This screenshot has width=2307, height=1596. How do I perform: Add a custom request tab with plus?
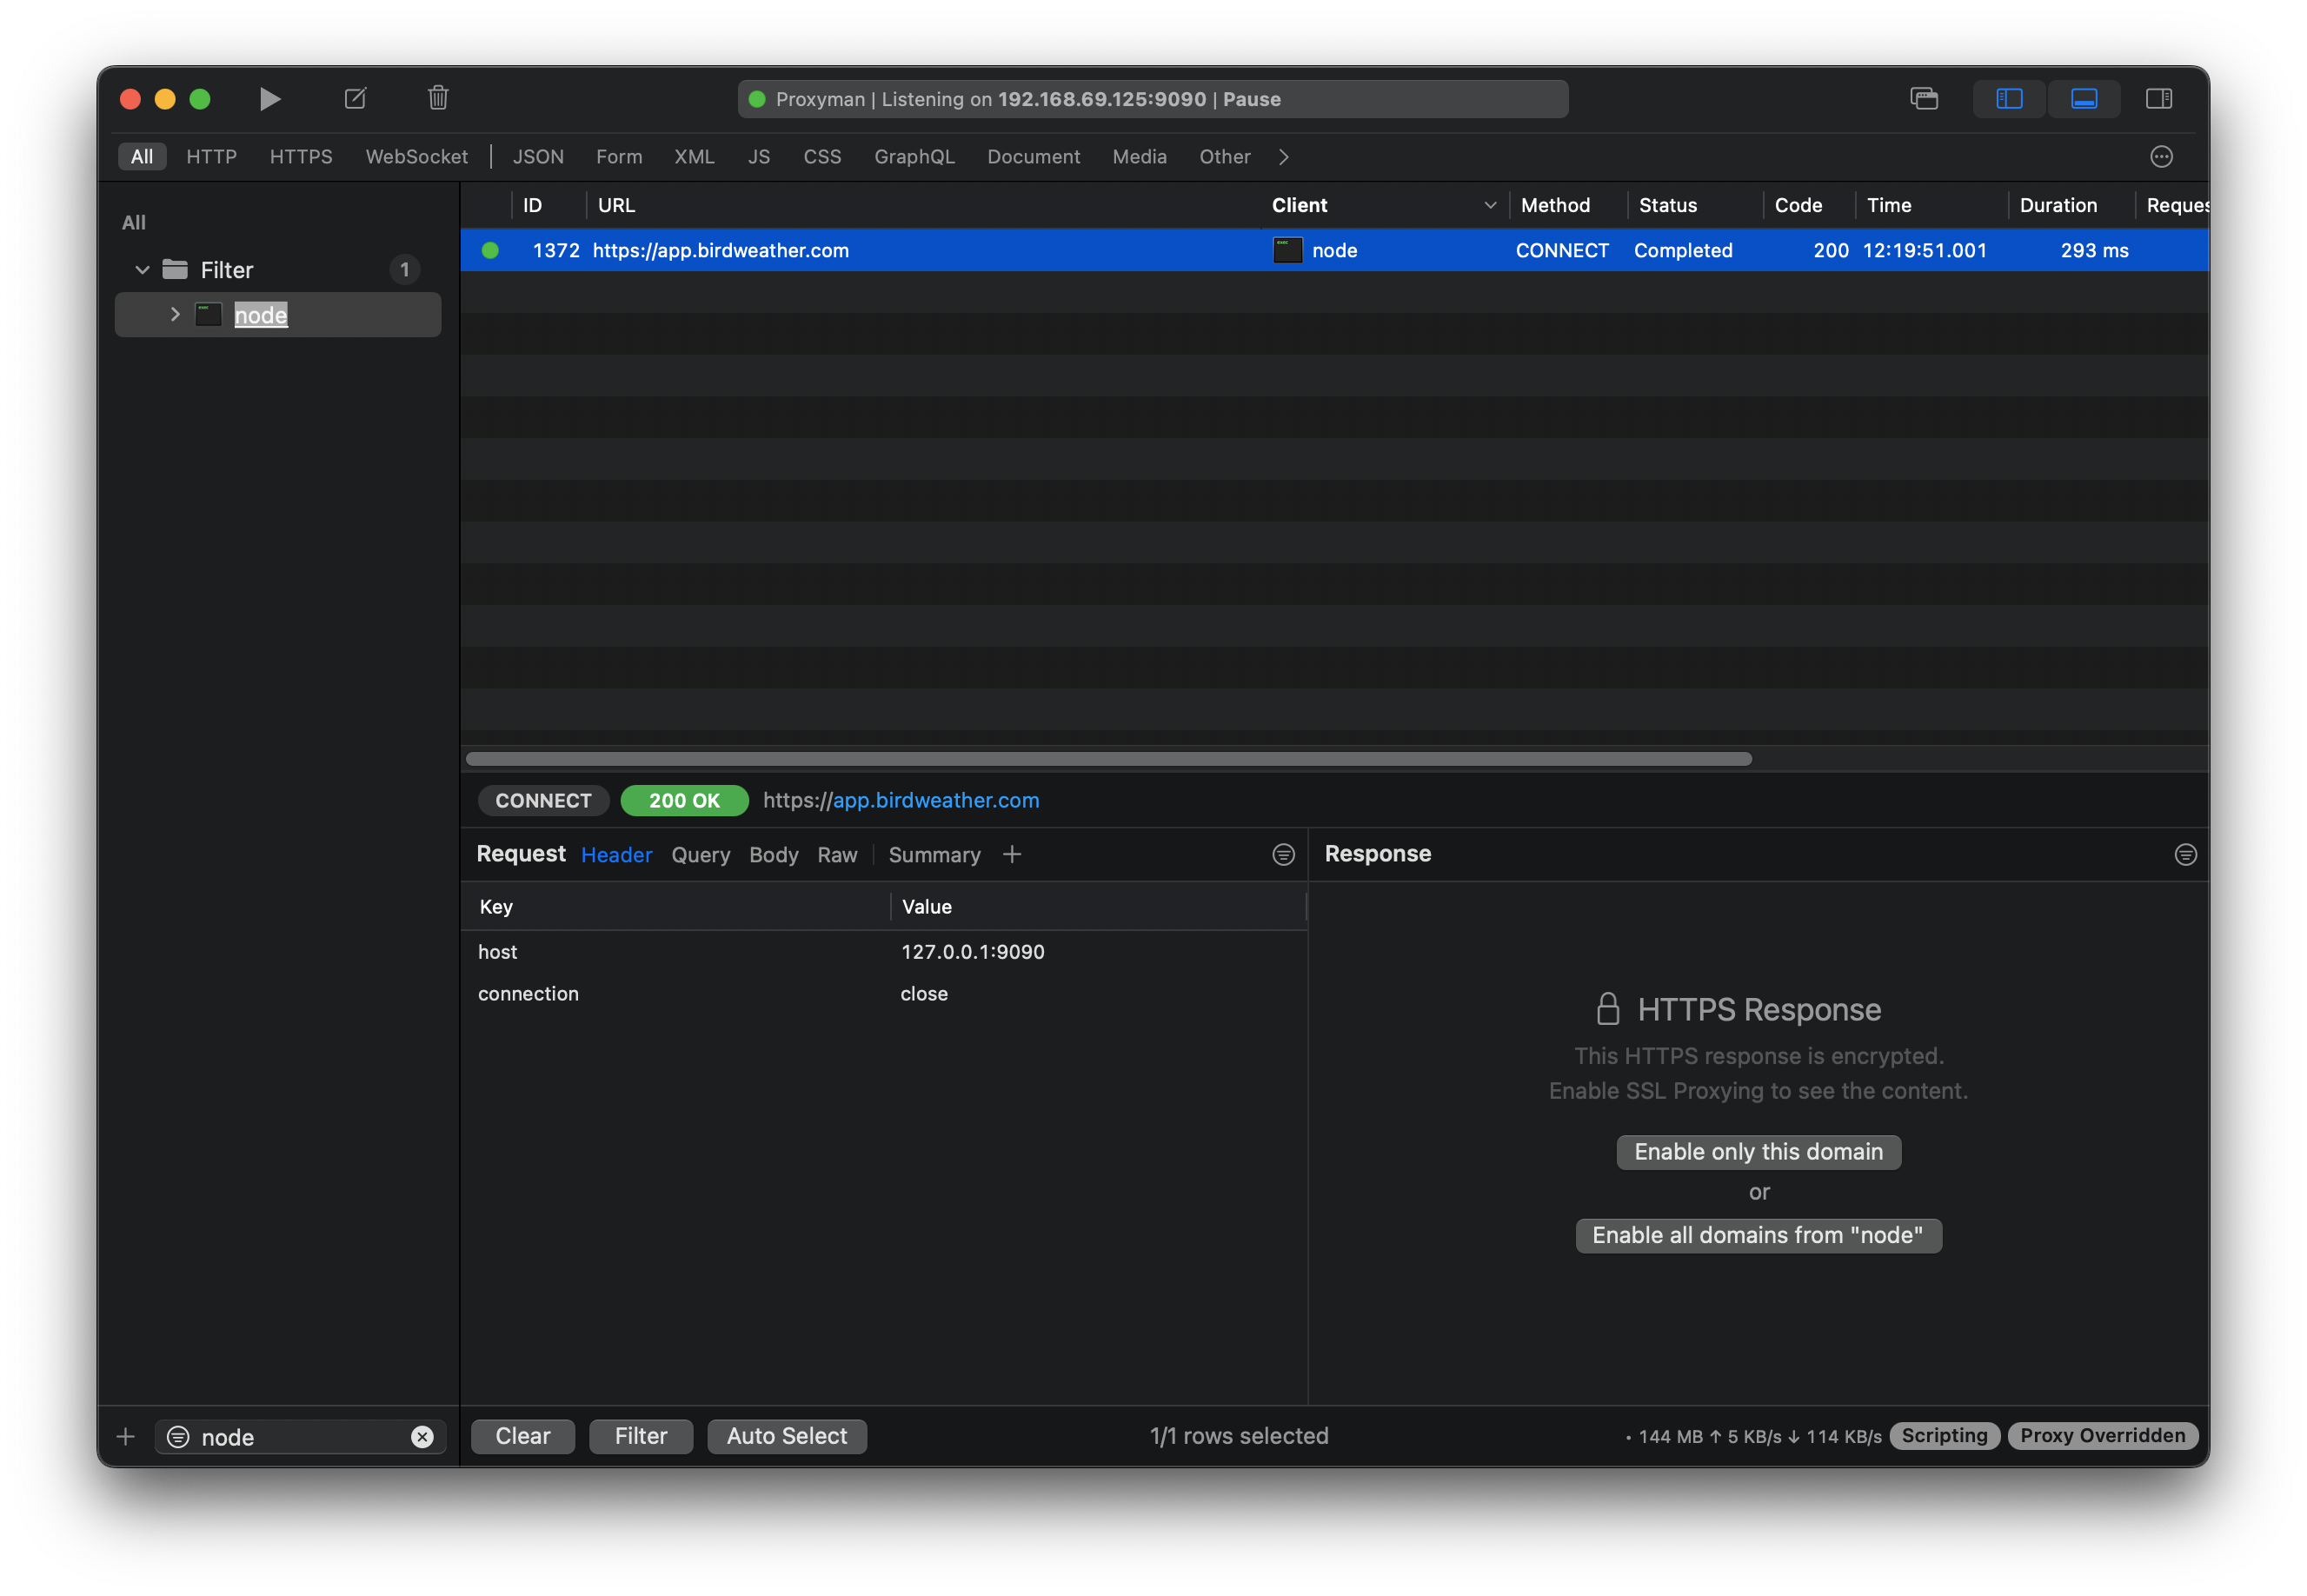click(x=1012, y=854)
